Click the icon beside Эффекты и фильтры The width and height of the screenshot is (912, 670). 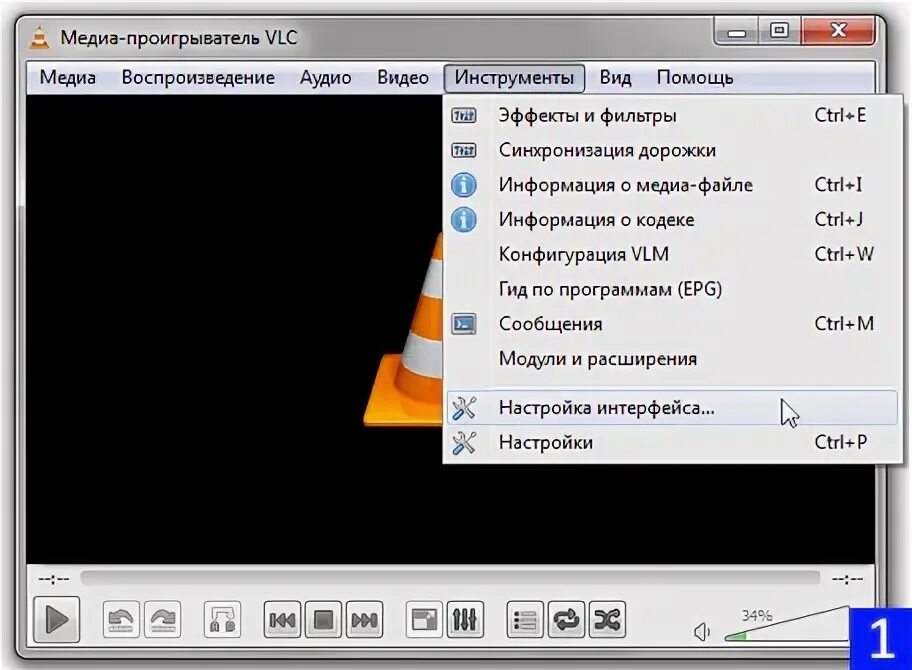point(464,116)
